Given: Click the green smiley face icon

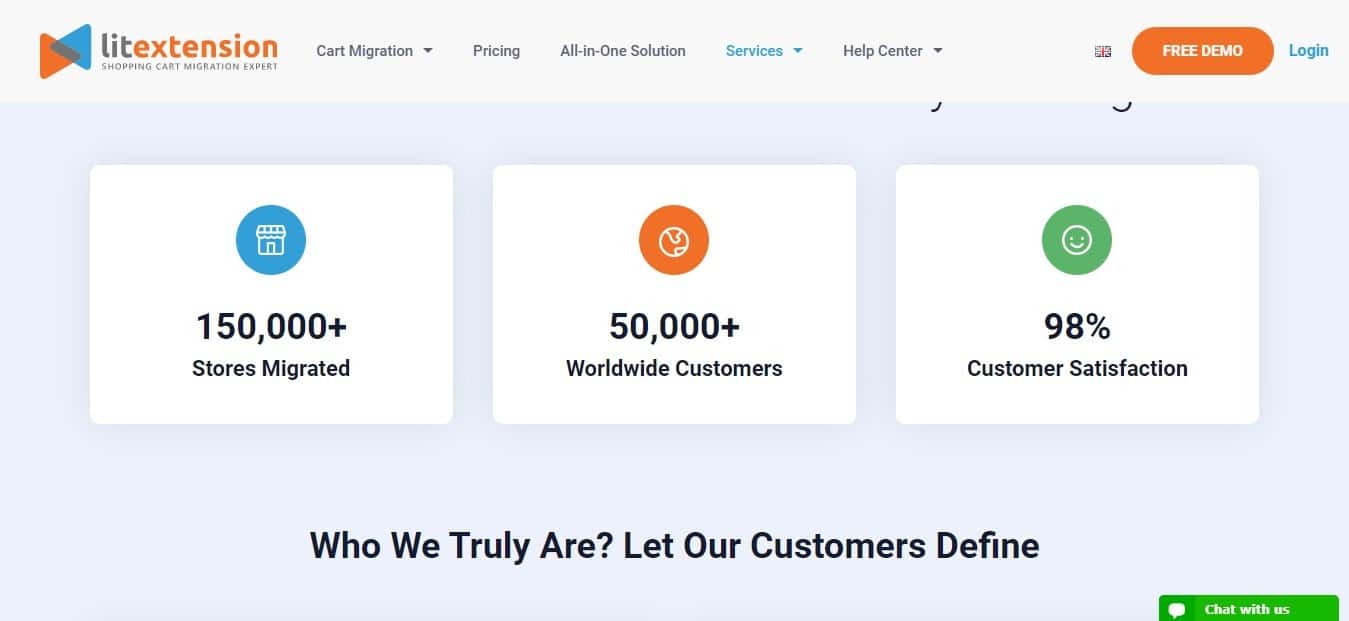Looking at the screenshot, I should pyautogui.click(x=1077, y=240).
